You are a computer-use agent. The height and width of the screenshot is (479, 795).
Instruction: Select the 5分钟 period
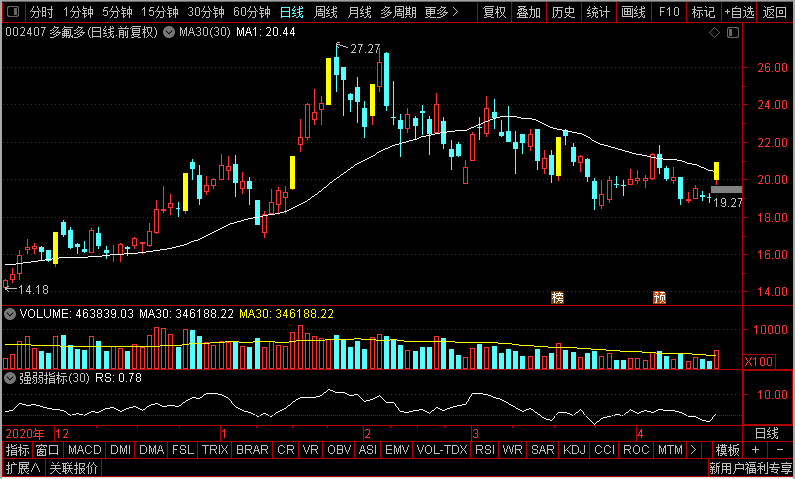point(117,12)
